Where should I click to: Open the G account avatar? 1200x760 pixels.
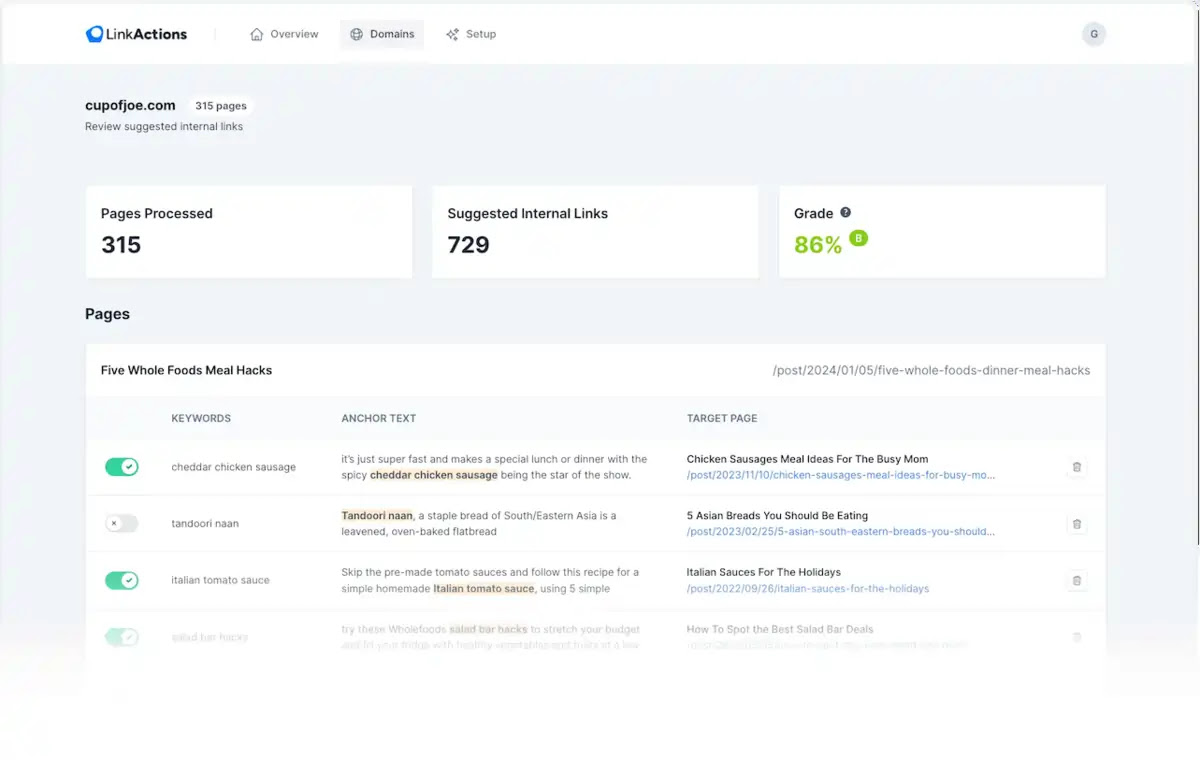coord(1094,33)
